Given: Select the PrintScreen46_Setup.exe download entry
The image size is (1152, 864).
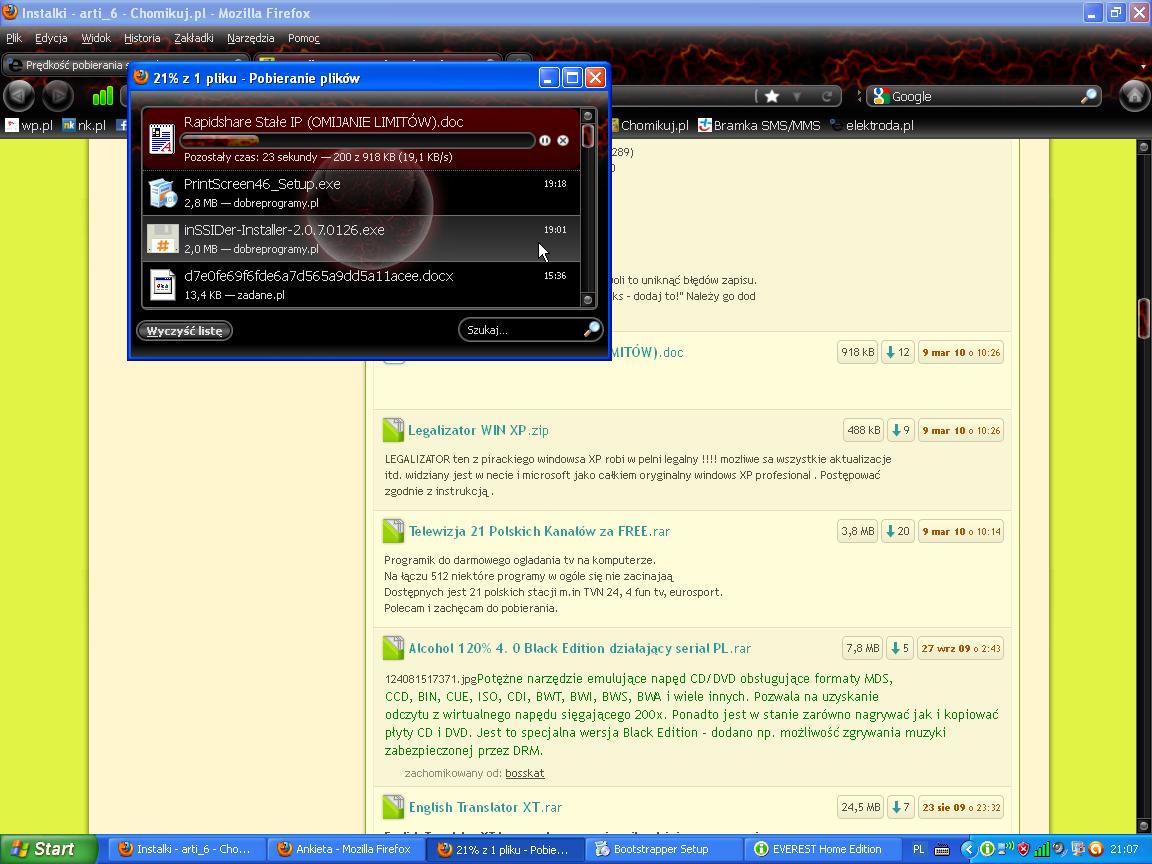Looking at the screenshot, I should (361, 192).
